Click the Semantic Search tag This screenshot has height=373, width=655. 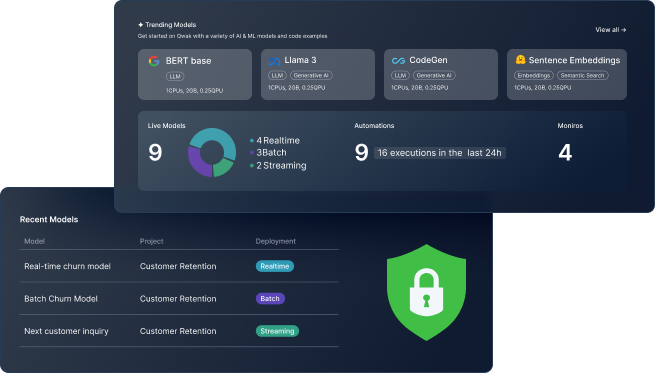(x=582, y=76)
